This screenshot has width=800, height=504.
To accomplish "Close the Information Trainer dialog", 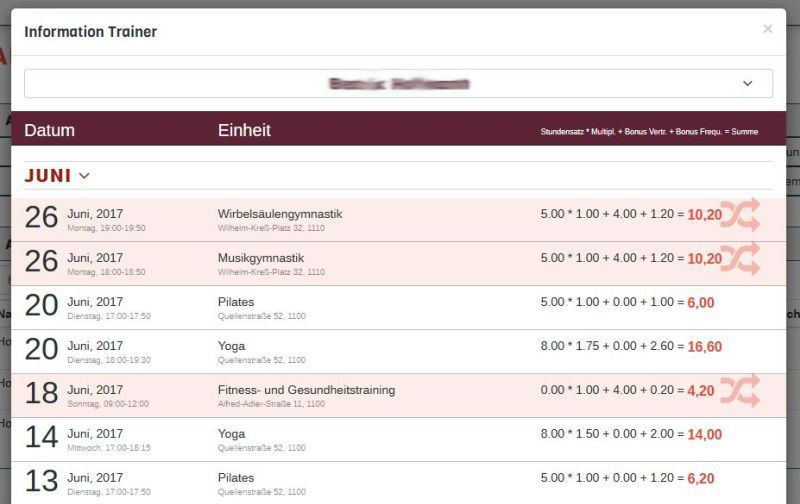I will 767,29.
